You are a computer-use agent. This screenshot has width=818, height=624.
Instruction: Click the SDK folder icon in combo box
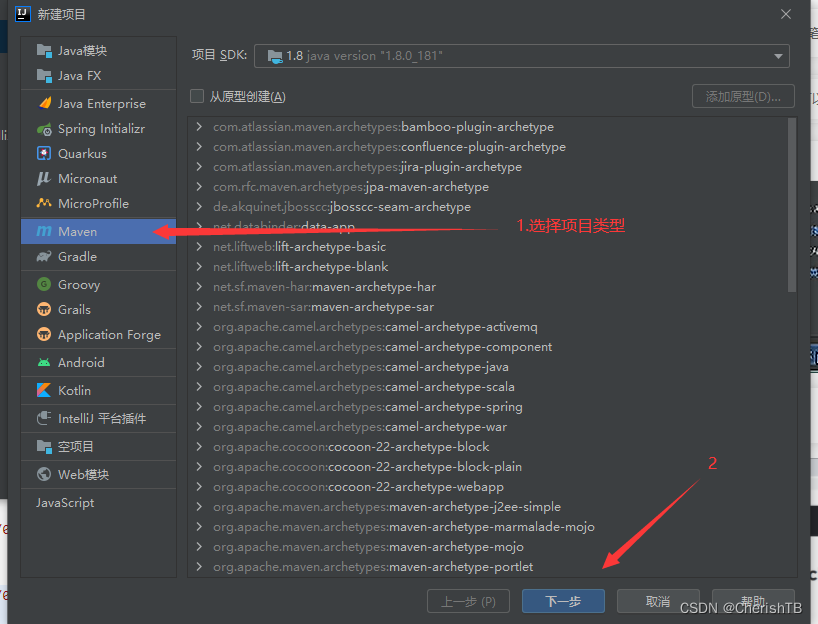275,56
